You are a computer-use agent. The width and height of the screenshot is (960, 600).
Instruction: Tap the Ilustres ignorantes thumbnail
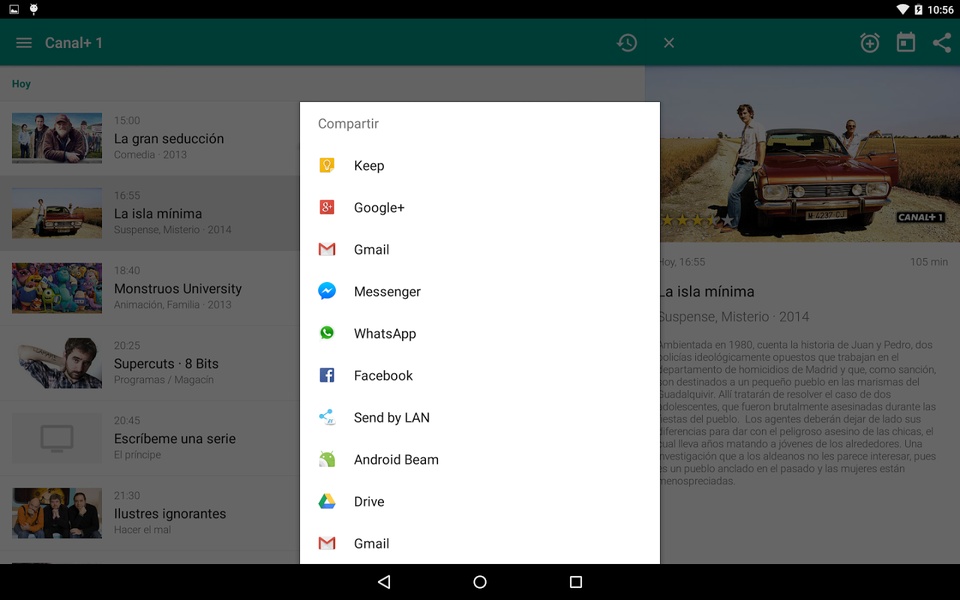point(57,513)
